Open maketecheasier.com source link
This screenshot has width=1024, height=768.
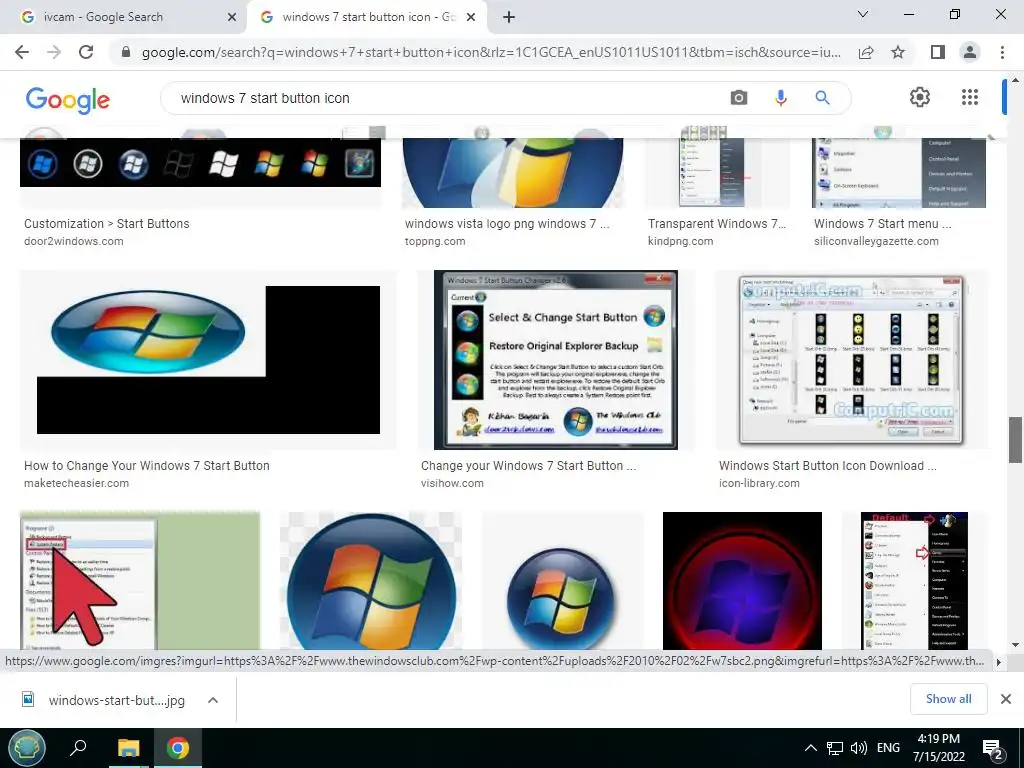pos(76,483)
